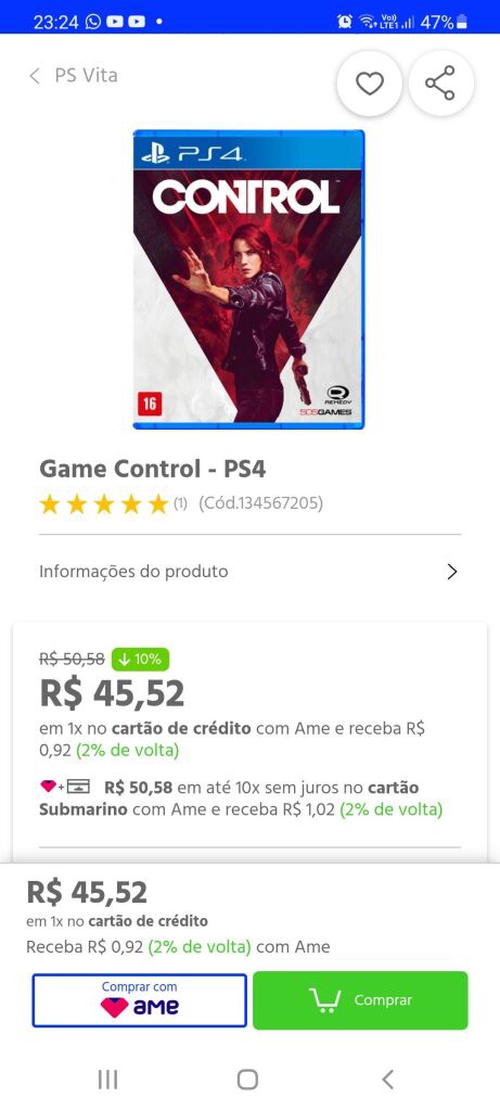Image resolution: width=500 pixels, height=1111 pixels.
Task: Go back using PS Vita chevron
Action: 34,76
